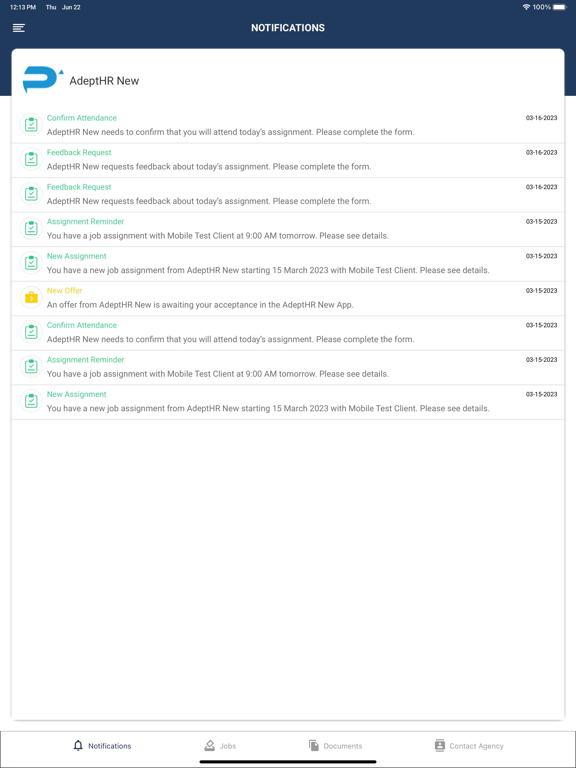
Task: Open New Assignment title directly above New Offer
Action: click(76, 256)
